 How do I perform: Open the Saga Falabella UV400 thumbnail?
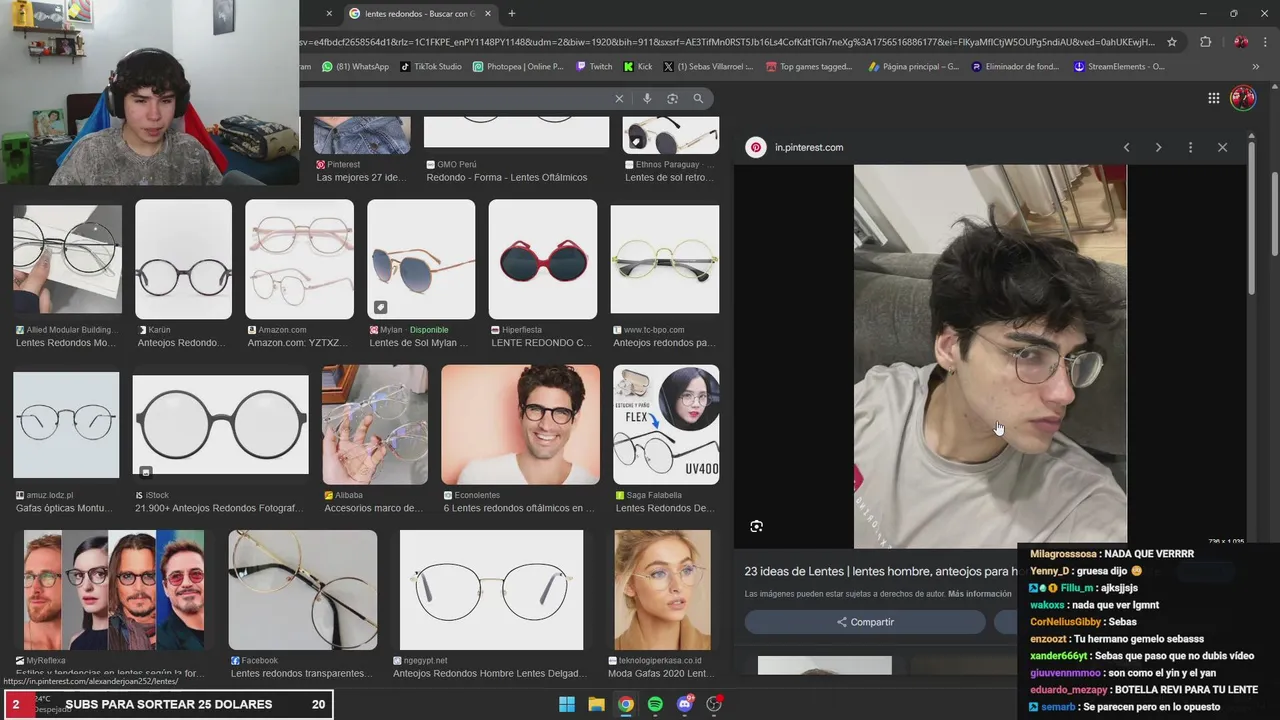[666, 425]
